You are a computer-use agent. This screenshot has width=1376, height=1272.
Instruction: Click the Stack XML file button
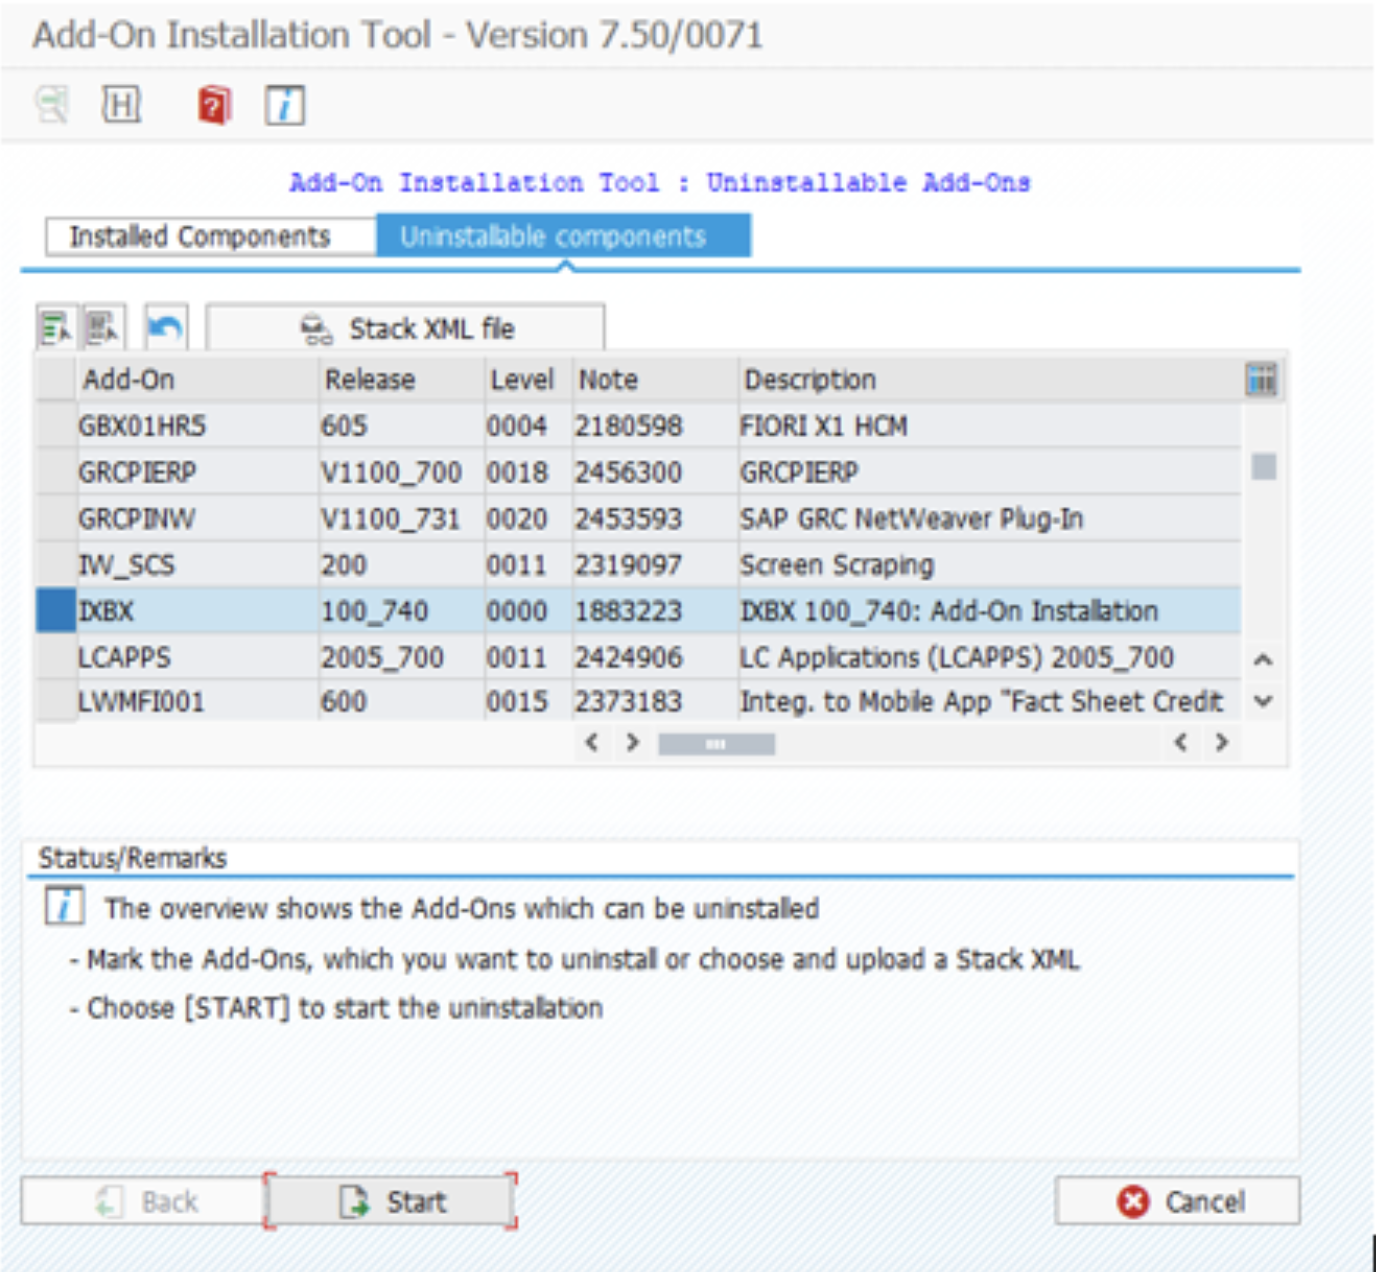tap(405, 328)
